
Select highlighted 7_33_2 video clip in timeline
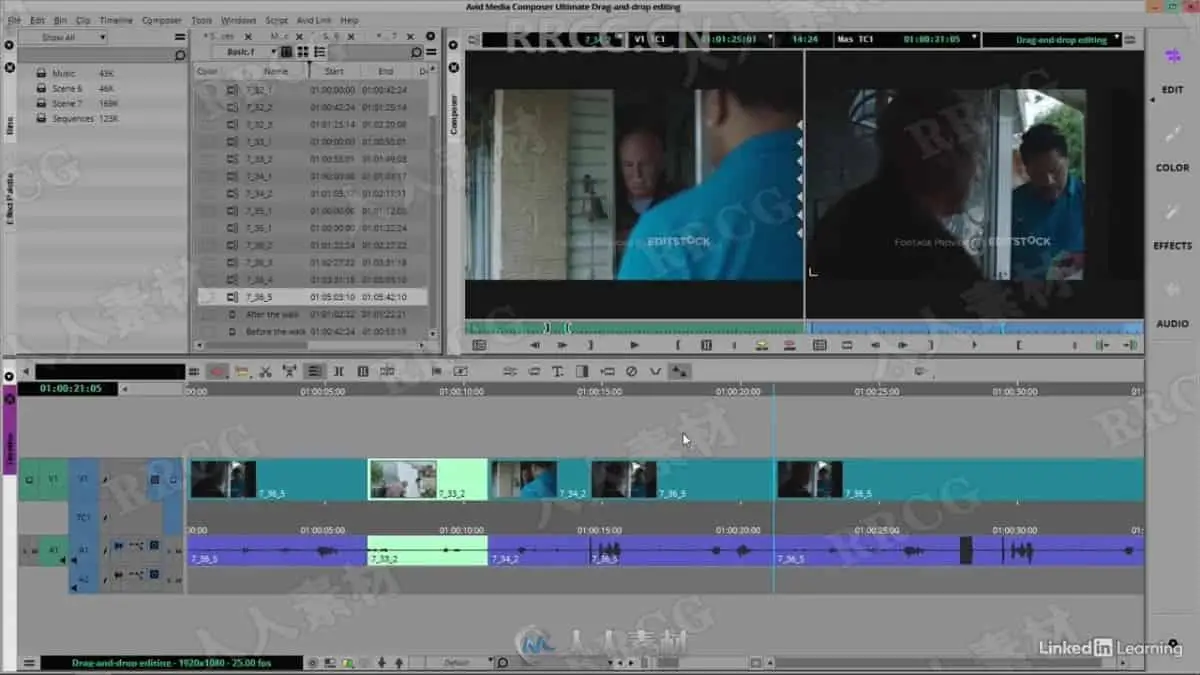click(x=428, y=479)
